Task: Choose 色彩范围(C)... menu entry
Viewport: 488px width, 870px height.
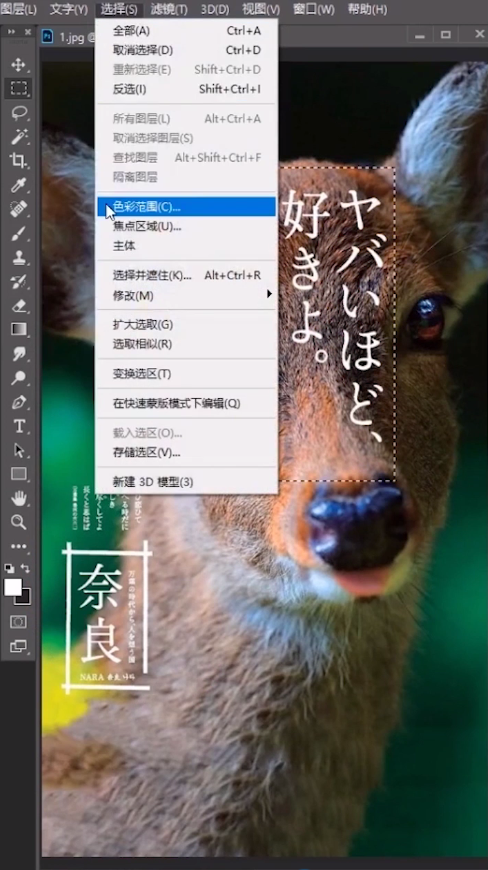Action: 186,207
